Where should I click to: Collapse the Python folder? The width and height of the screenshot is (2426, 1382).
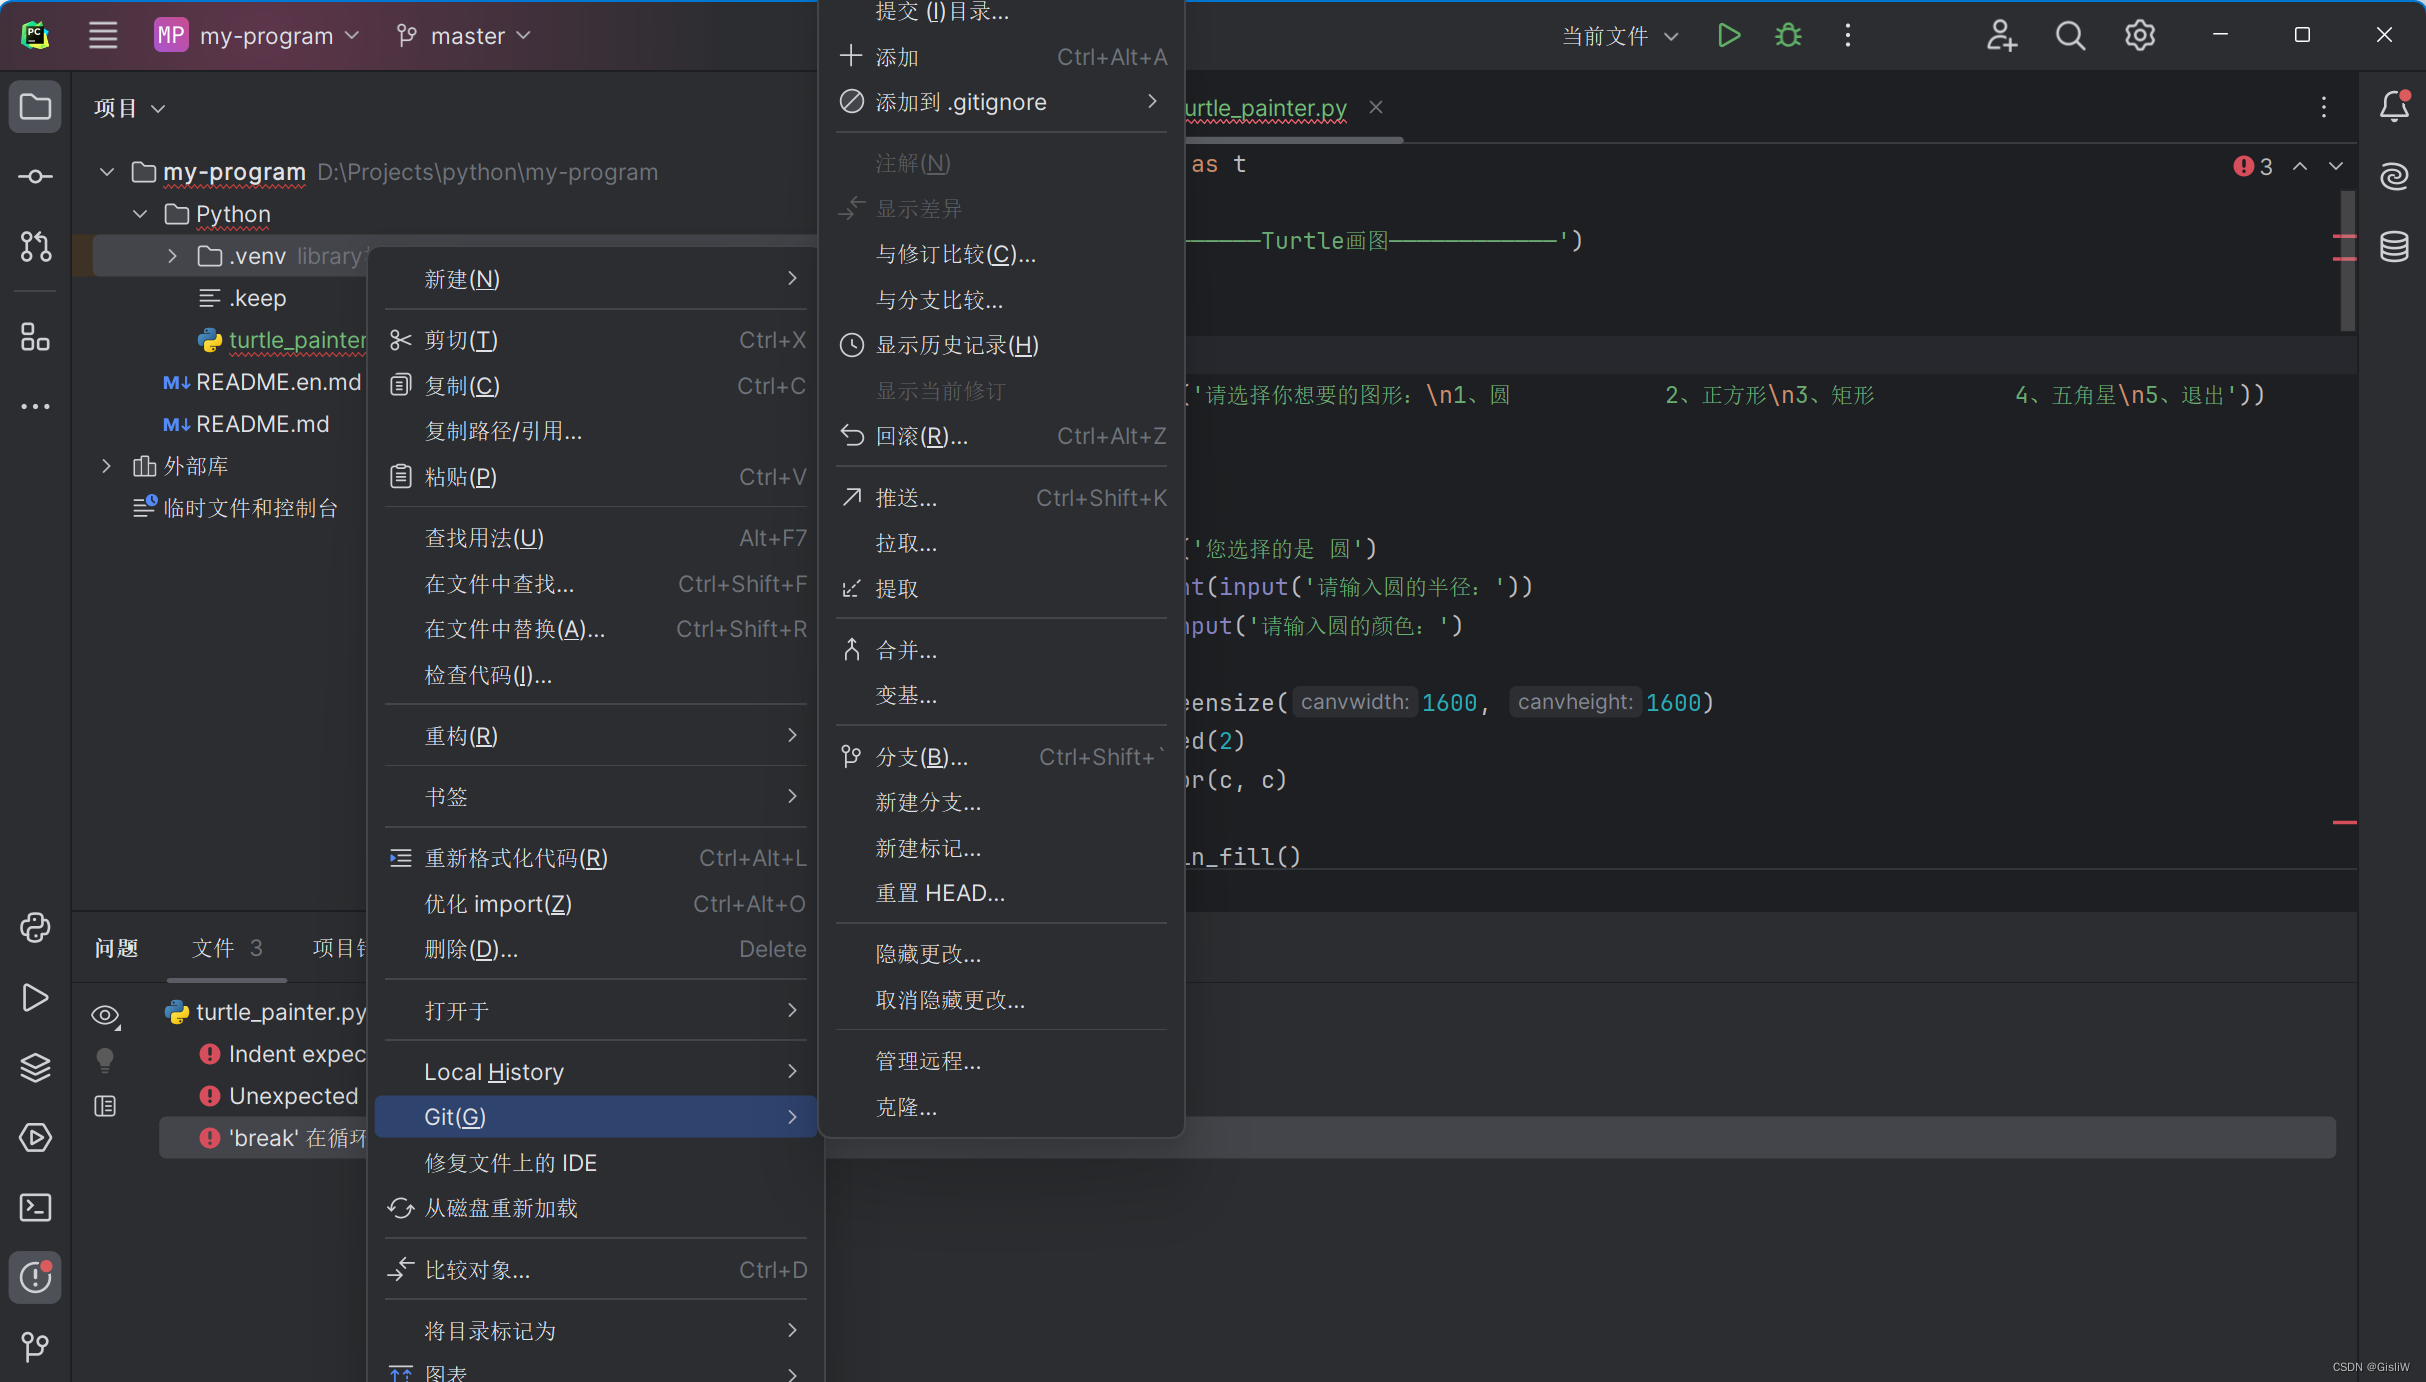coord(140,214)
